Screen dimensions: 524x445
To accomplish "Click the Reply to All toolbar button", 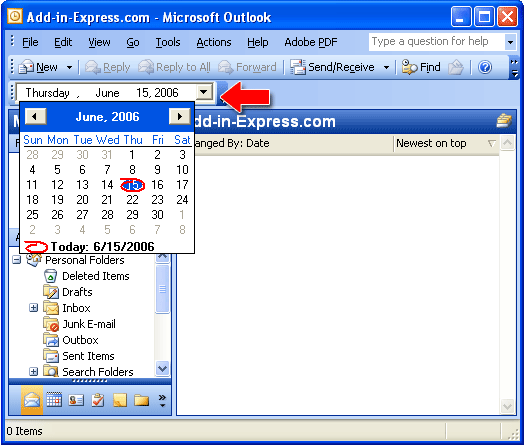I will tap(174, 67).
